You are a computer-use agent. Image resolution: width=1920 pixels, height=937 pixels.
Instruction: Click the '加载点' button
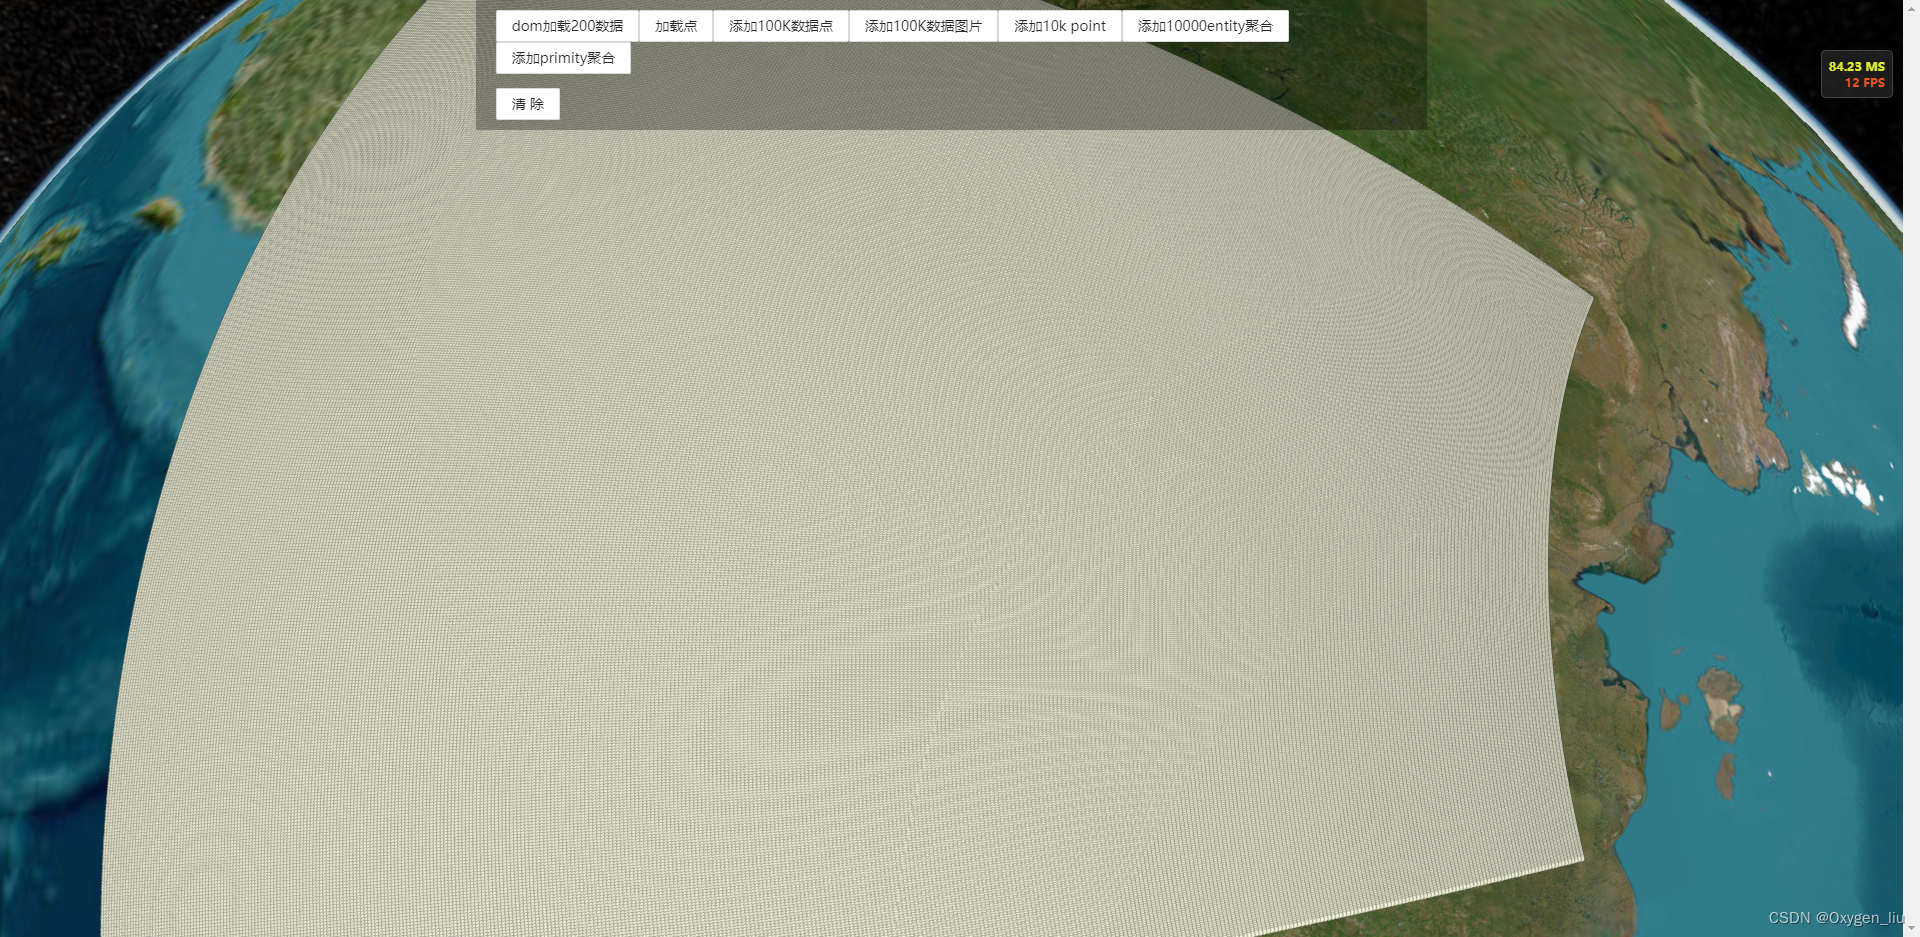tap(676, 26)
